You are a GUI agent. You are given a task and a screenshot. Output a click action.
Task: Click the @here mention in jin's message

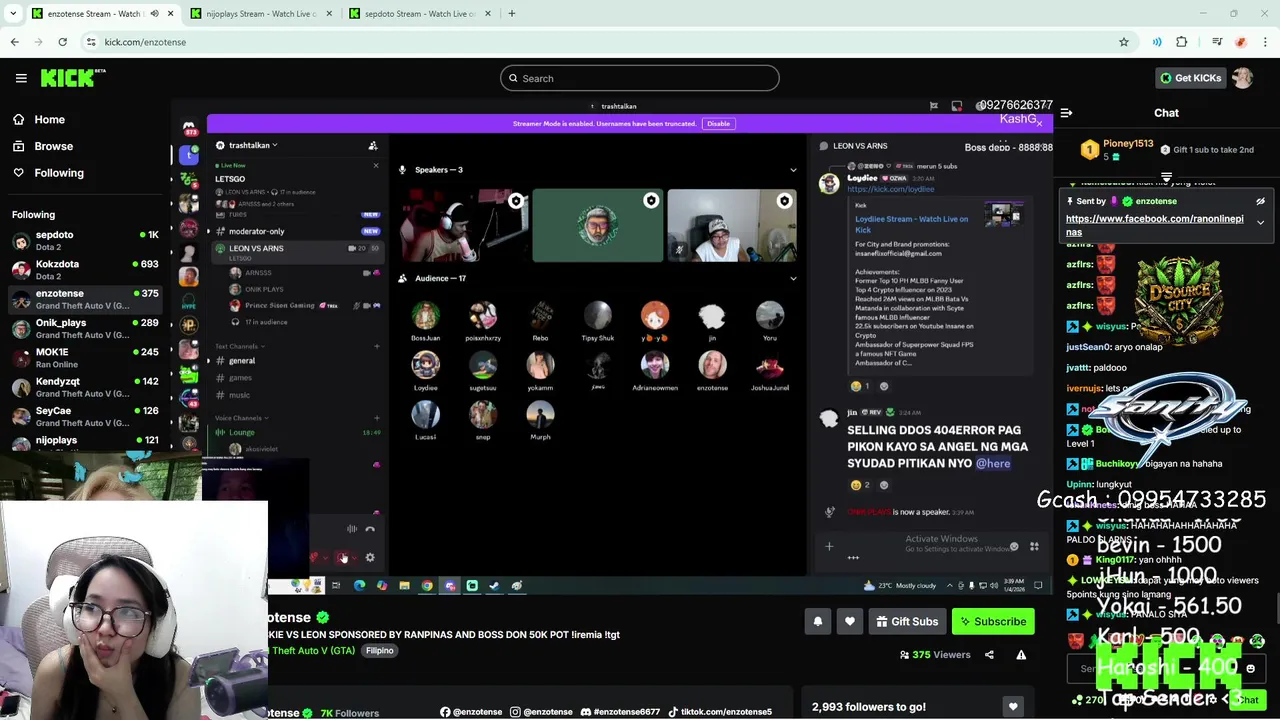[x=993, y=464]
